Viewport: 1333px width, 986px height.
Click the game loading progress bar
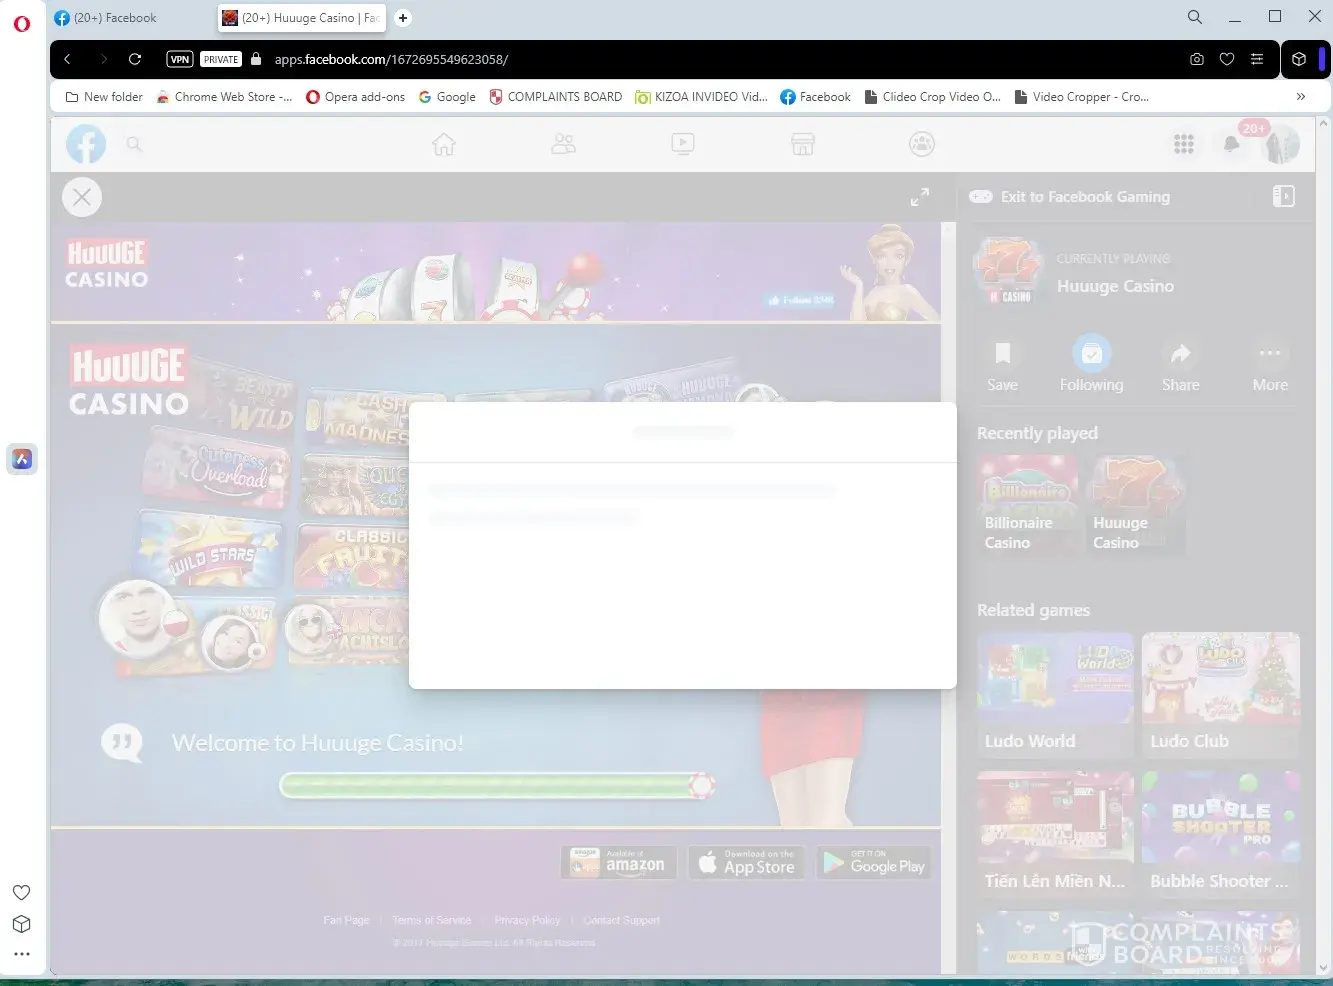(496, 785)
